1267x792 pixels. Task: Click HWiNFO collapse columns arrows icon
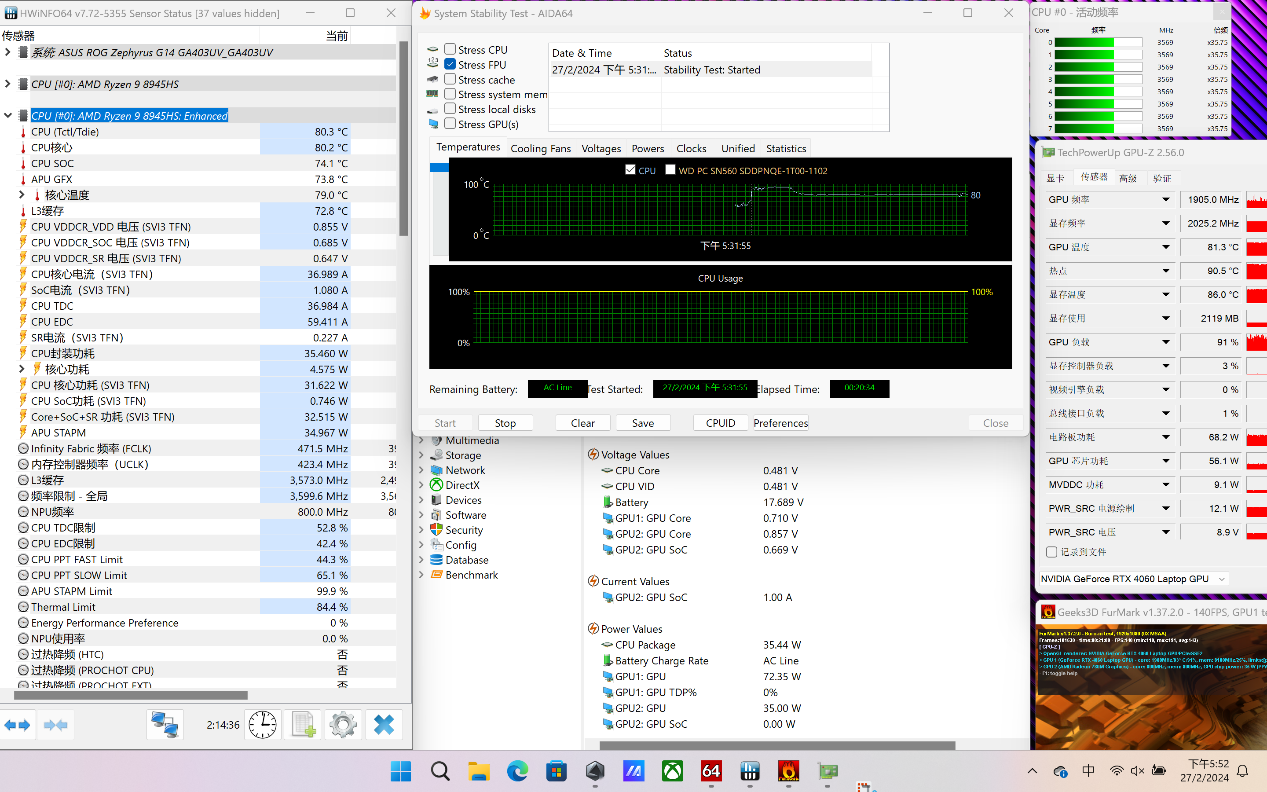coord(55,725)
